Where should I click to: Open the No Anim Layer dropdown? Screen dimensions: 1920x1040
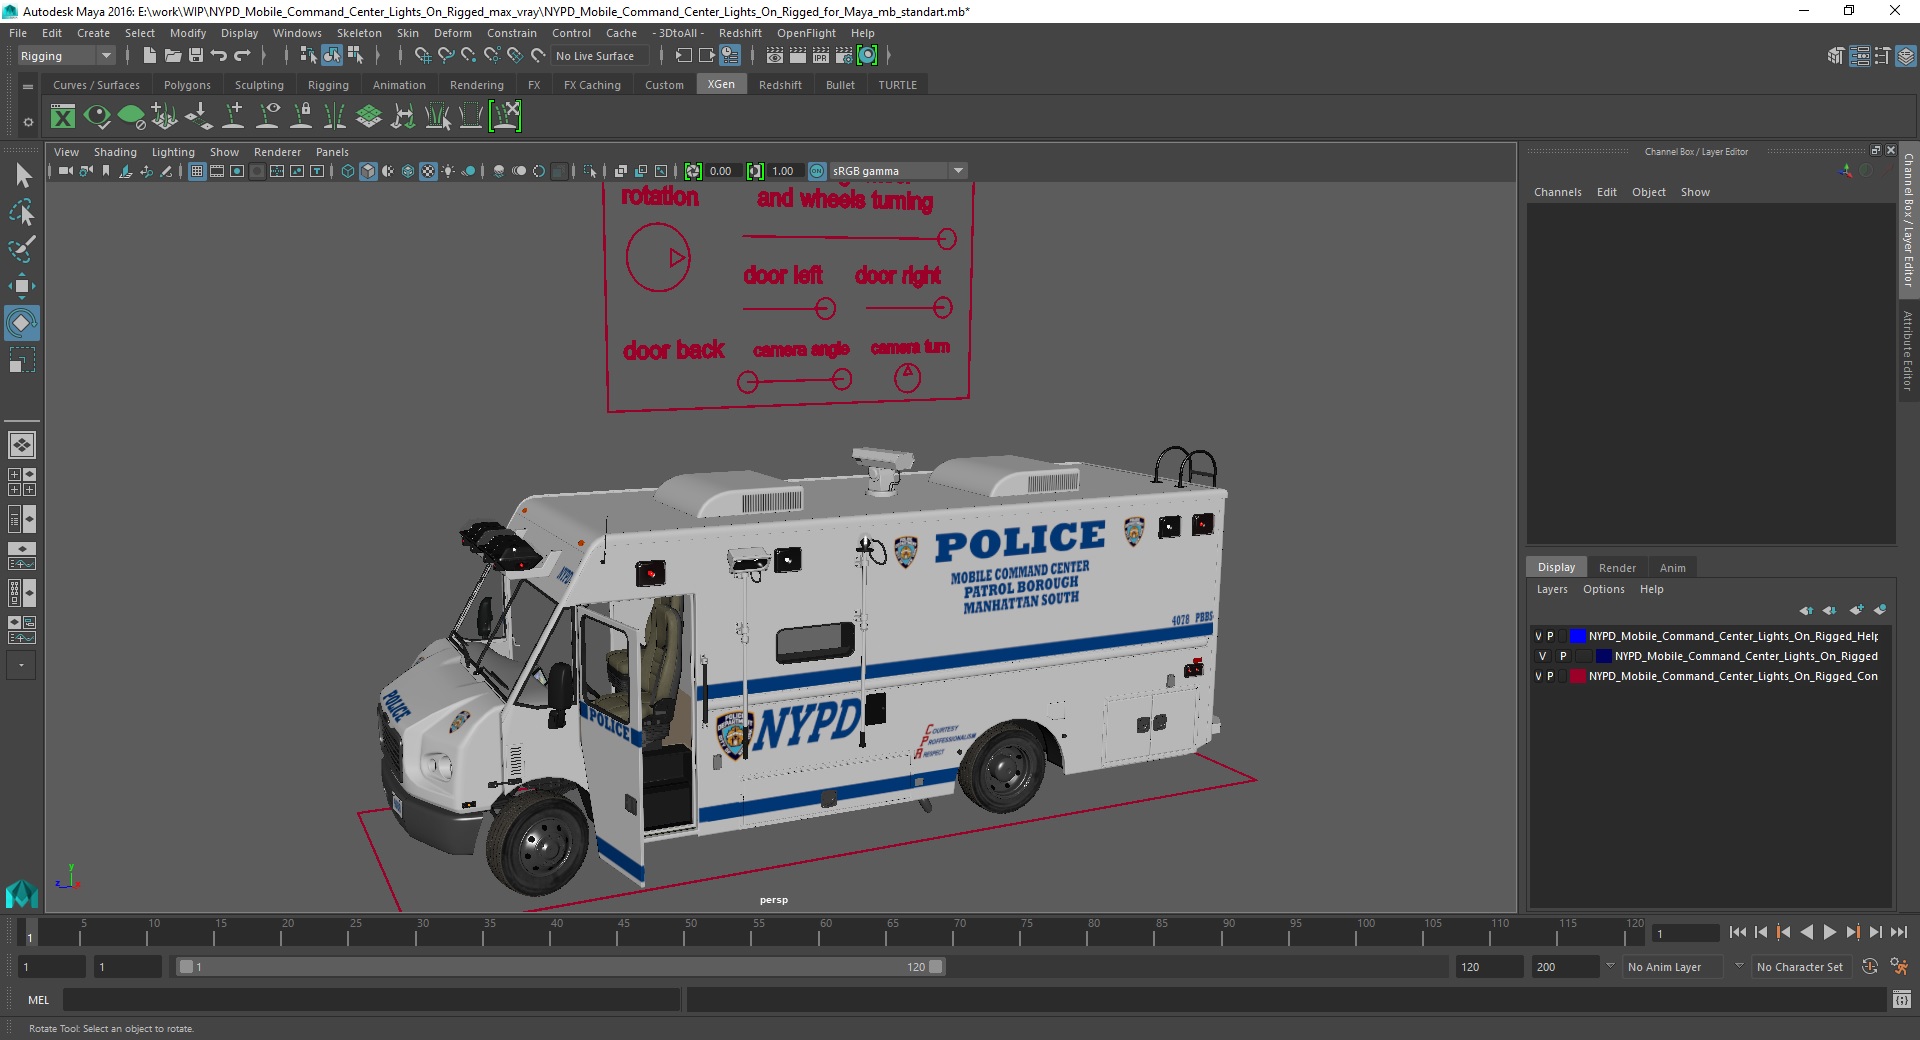pyautogui.click(x=1675, y=967)
